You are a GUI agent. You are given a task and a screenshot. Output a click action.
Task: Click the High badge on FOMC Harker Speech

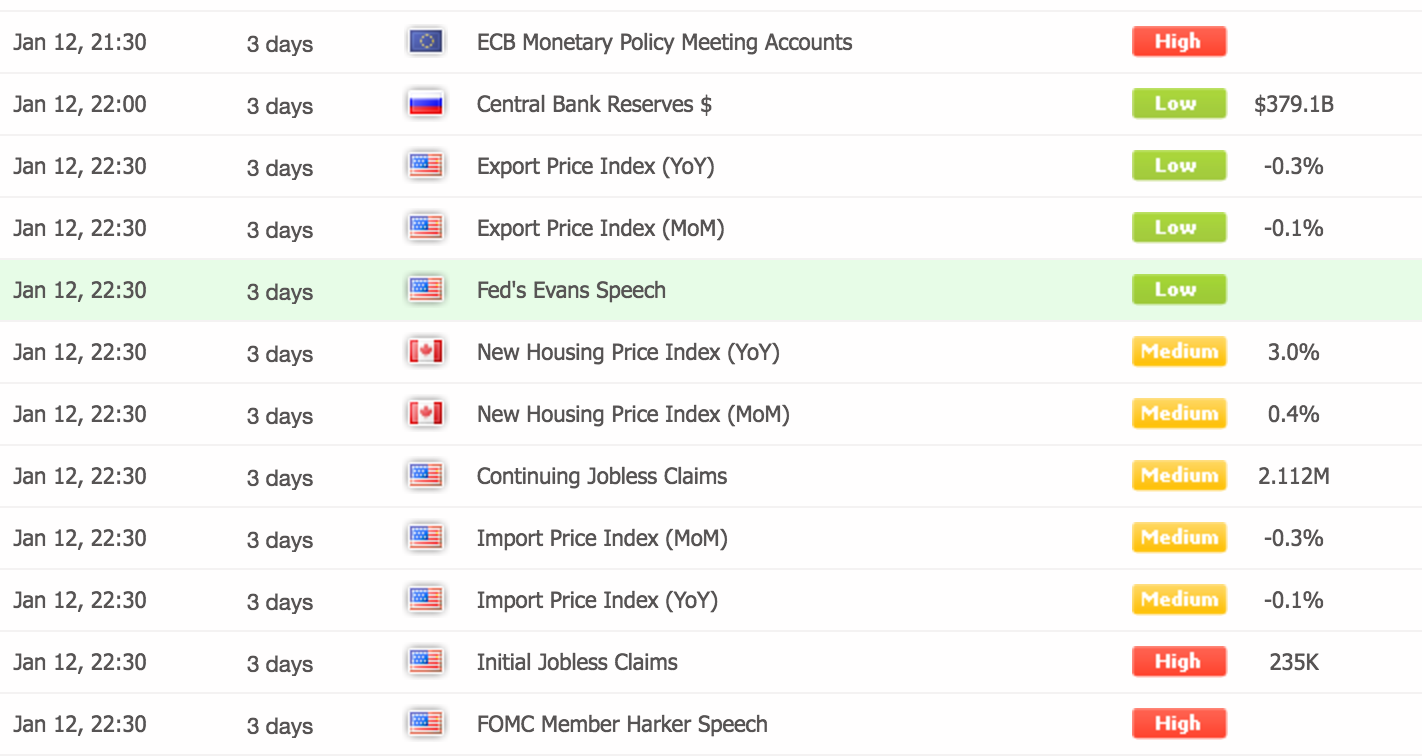point(1179,724)
